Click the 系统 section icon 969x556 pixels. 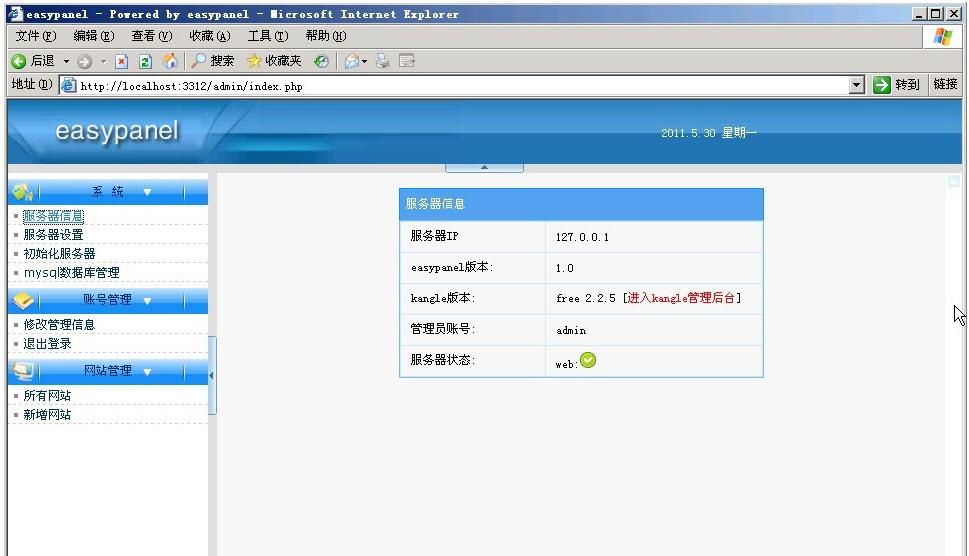(x=22, y=192)
